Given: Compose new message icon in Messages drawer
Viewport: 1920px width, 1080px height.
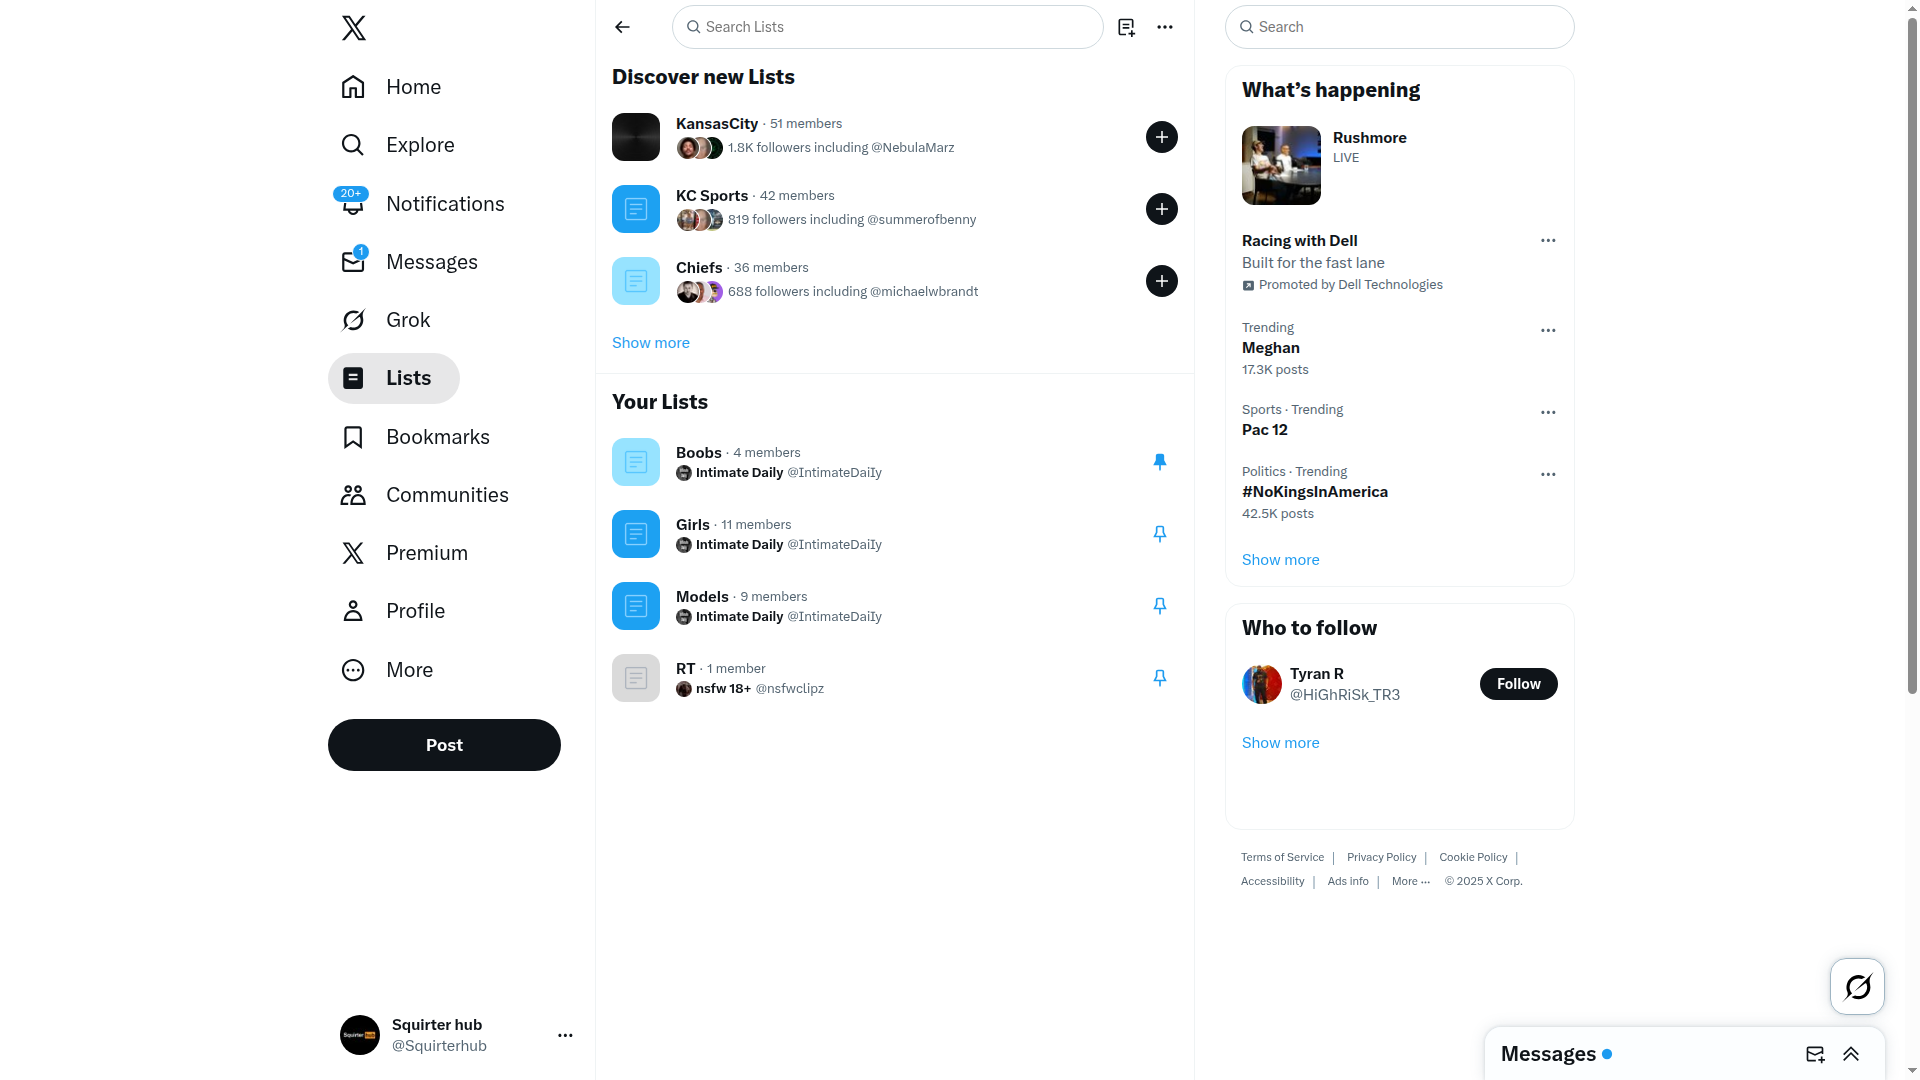Looking at the screenshot, I should coord(1815,1054).
